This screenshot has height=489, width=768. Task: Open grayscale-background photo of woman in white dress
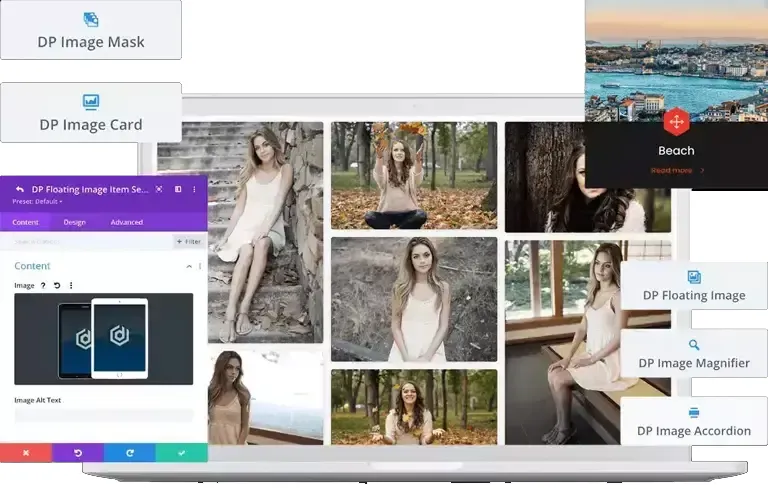[414, 299]
